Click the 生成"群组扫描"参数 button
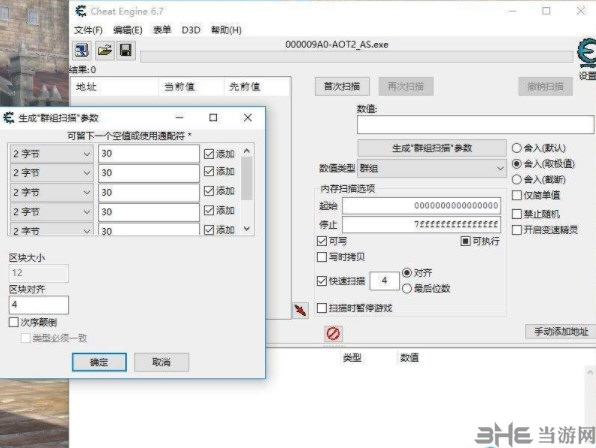The width and height of the screenshot is (596, 448). coord(432,148)
